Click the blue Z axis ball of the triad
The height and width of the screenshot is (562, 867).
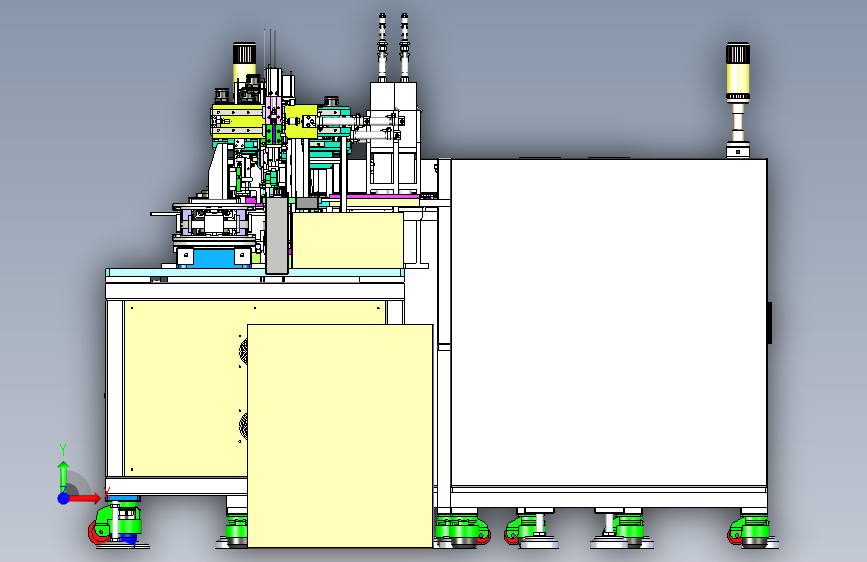(x=64, y=498)
